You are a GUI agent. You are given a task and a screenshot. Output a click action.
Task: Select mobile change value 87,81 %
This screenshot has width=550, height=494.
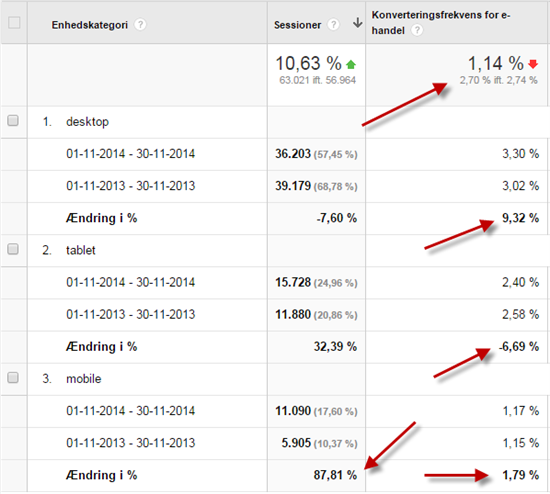coord(335,475)
